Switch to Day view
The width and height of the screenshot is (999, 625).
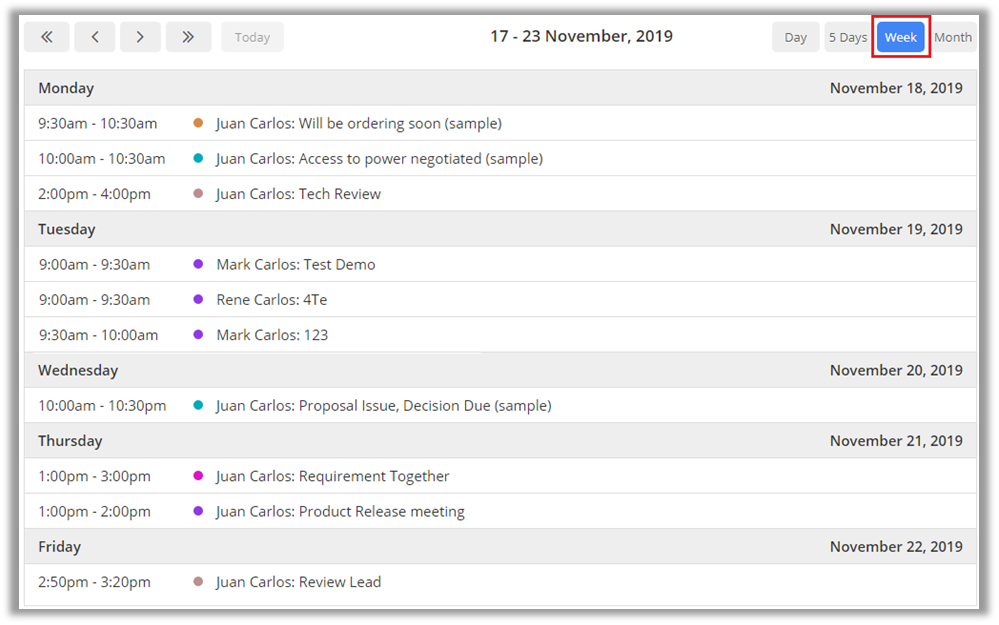(x=795, y=37)
